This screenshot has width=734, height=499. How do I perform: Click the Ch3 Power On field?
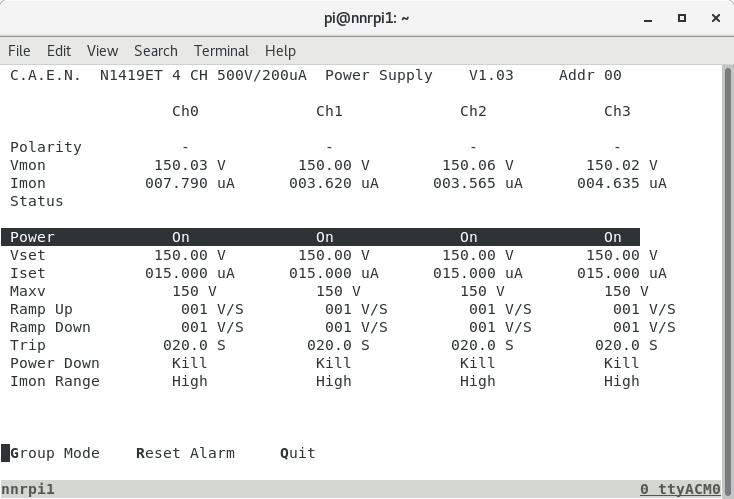point(613,237)
